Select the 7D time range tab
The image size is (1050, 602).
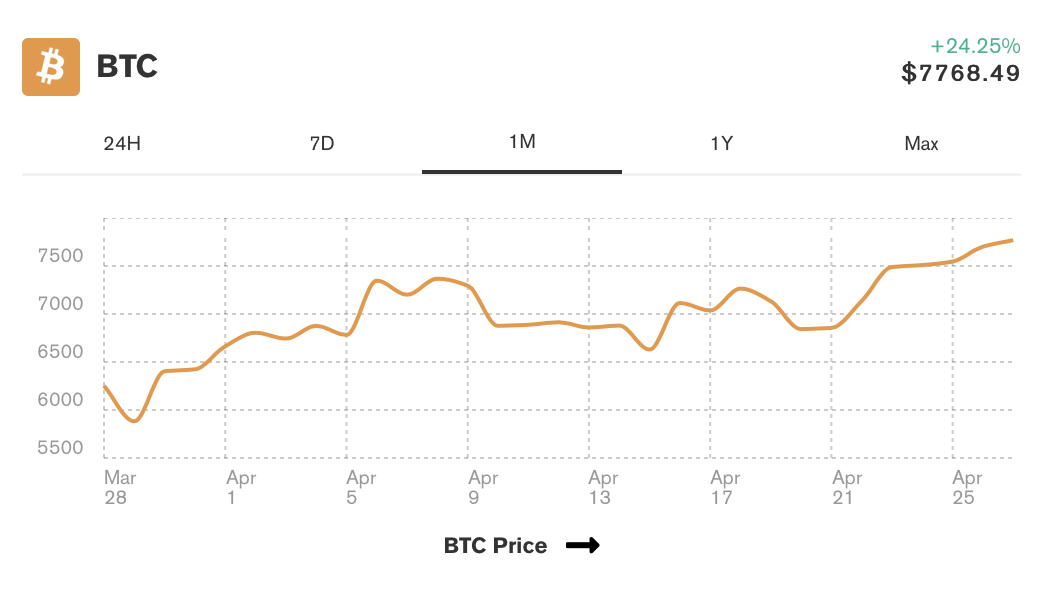[322, 143]
